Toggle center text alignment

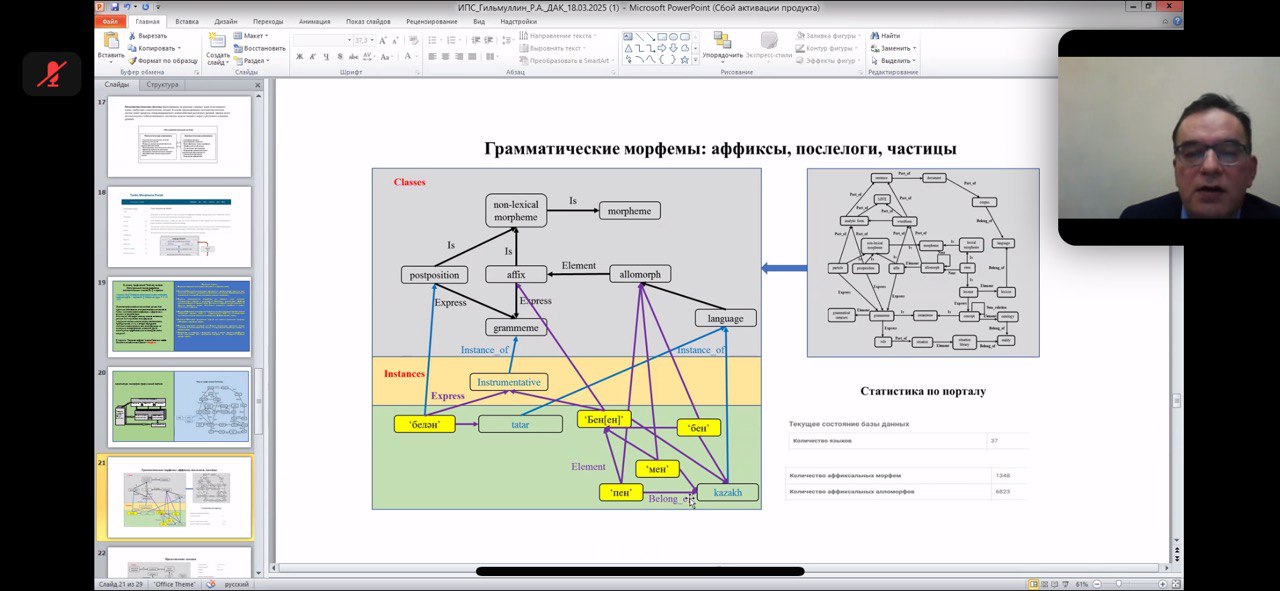(445, 56)
